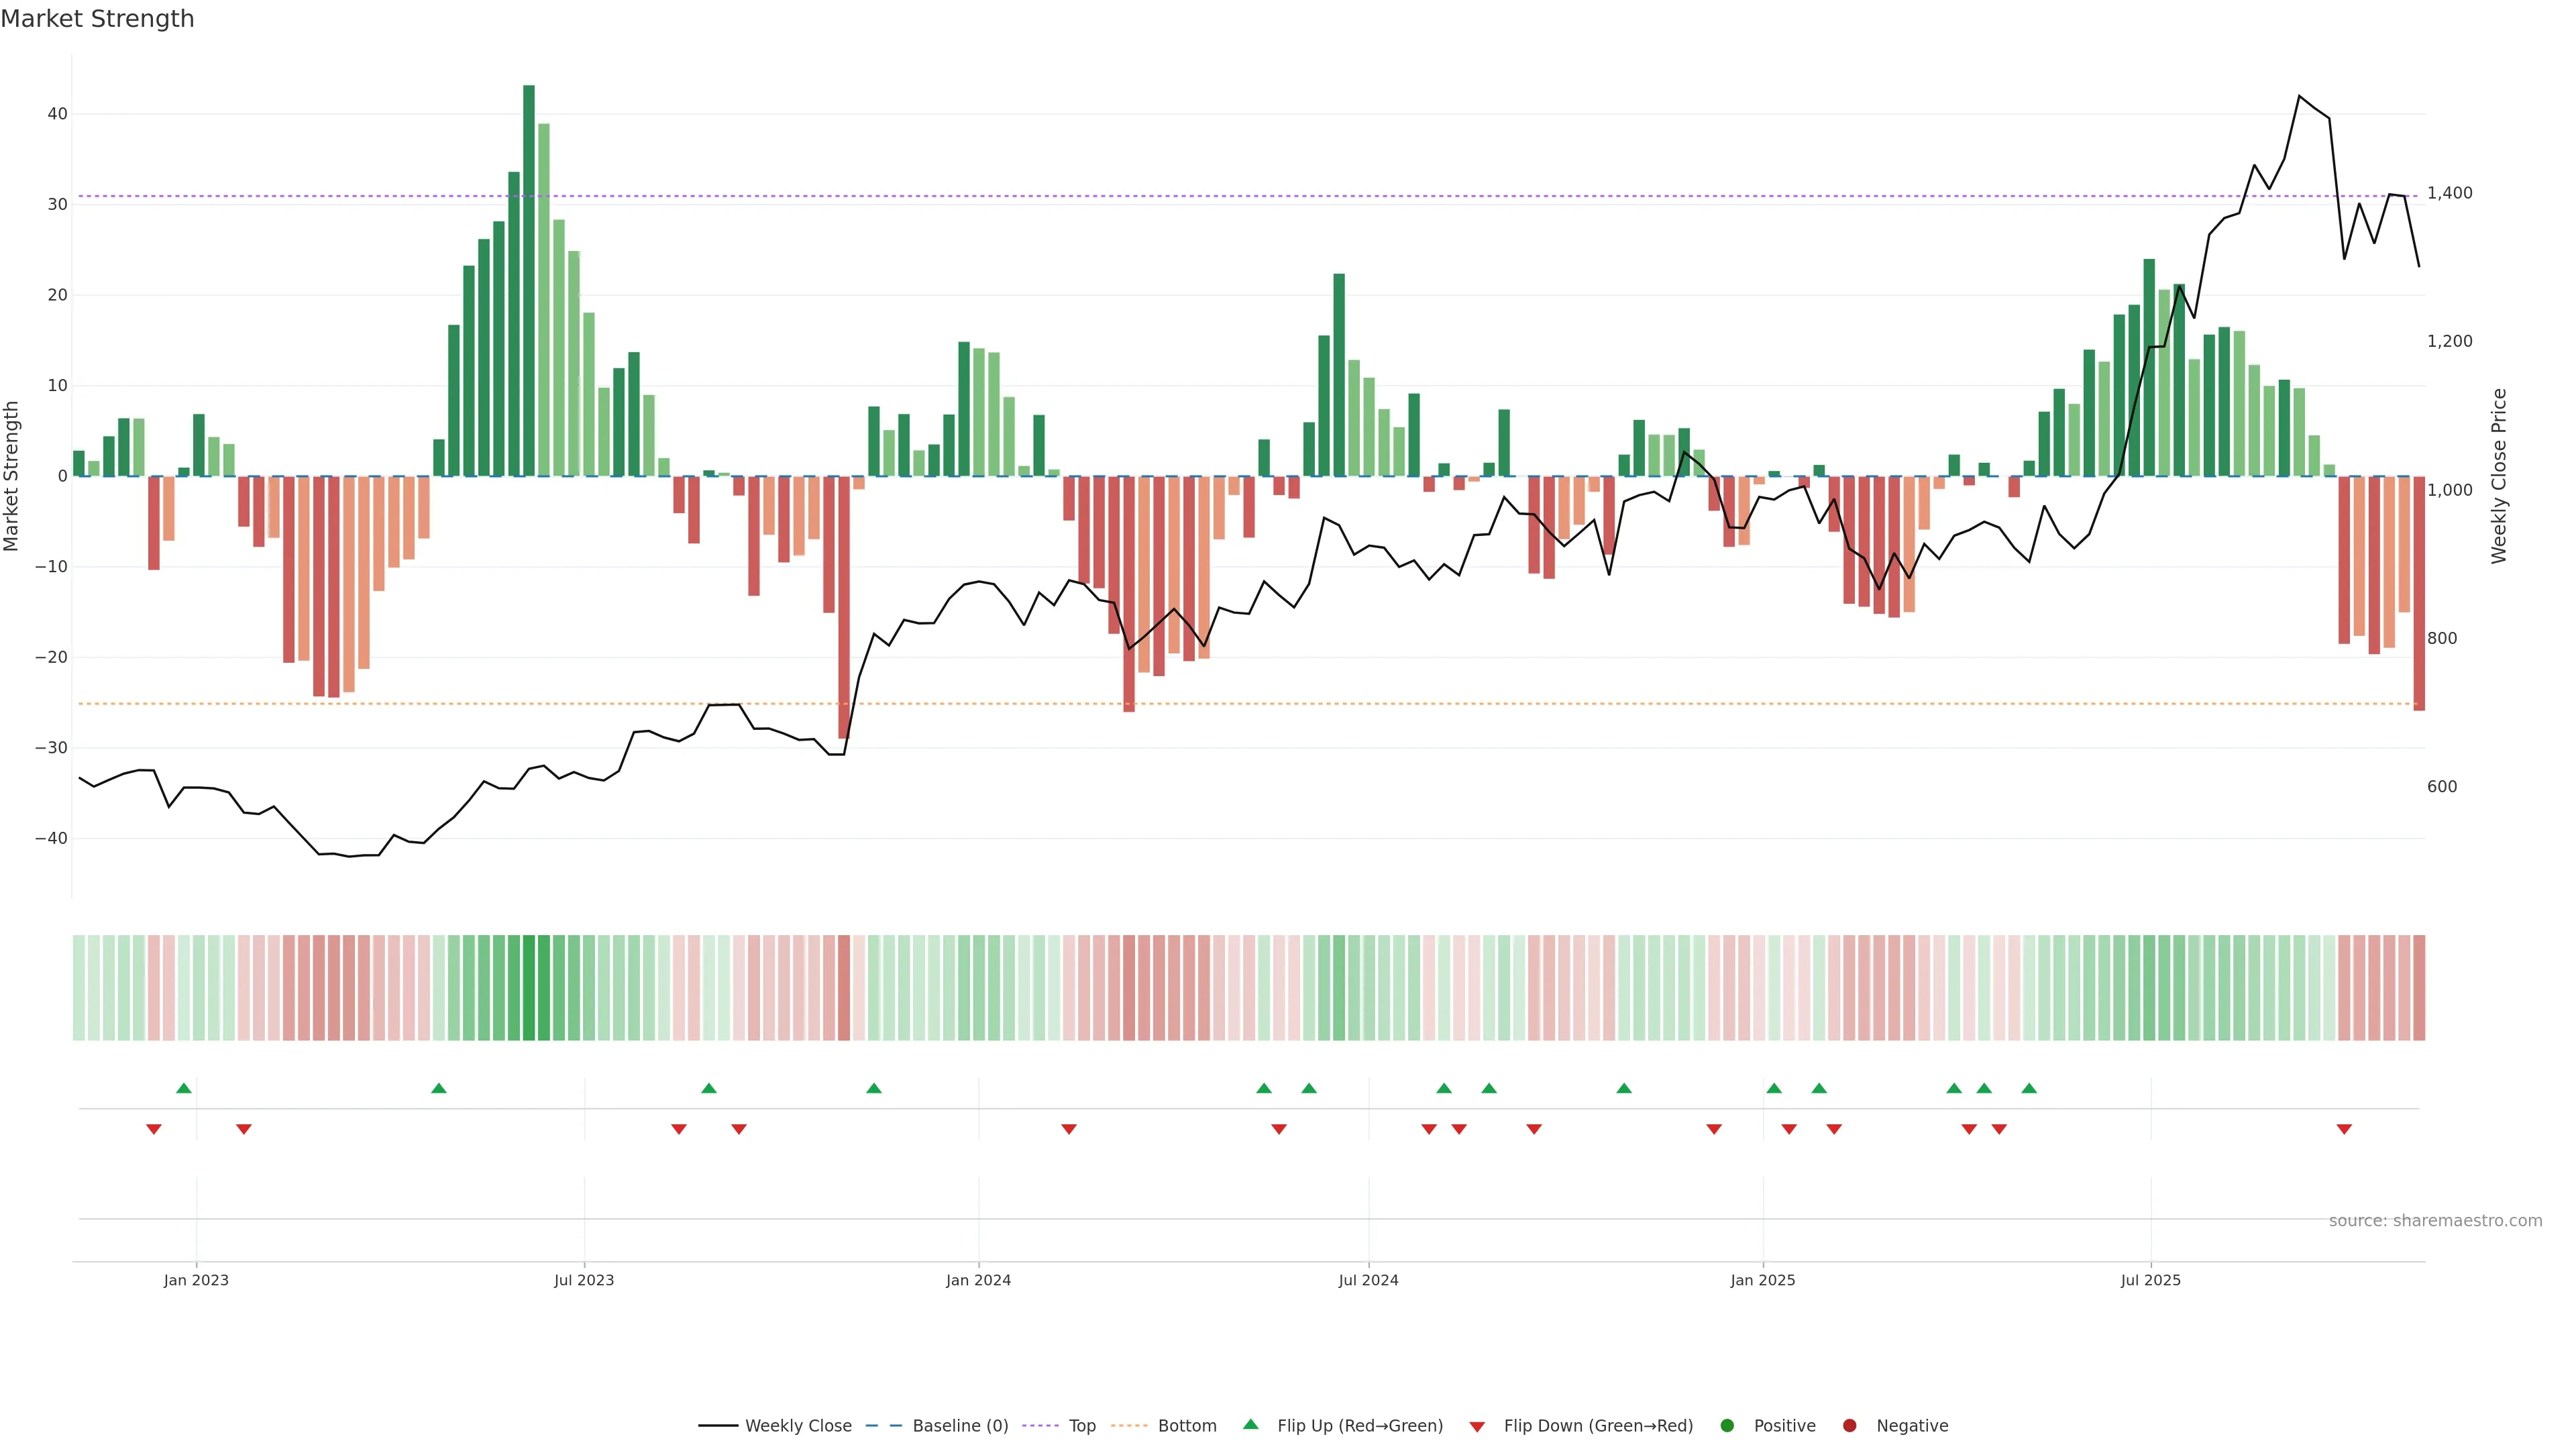Screen dimensions: 2576x1449
Task: Click the Jul 2025 axis label
Action: pyautogui.click(x=2150, y=1280)
